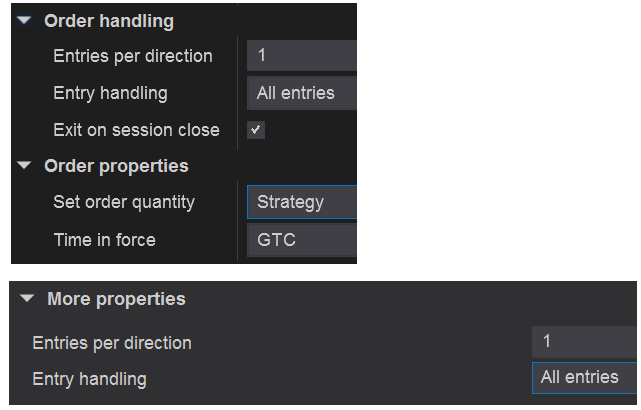Select Entry handling label under Order handling
The height and width of the screenshot is (410, 641).
[x=110, y=93]
